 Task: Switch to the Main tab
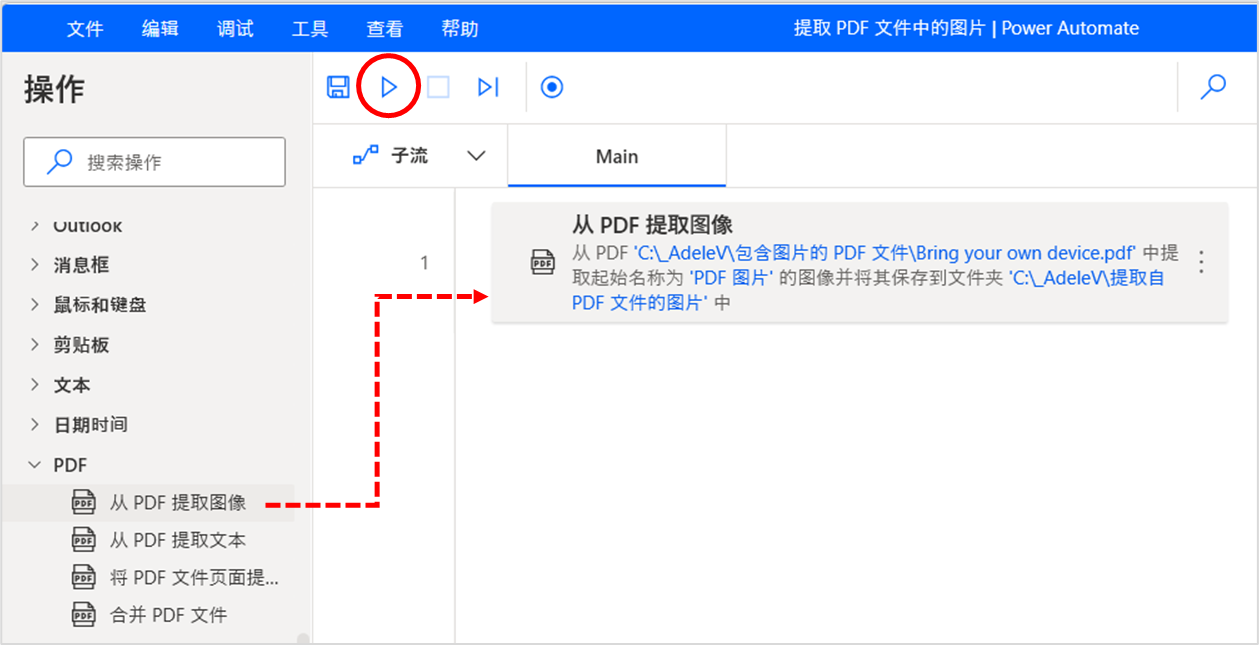[616, 156]
